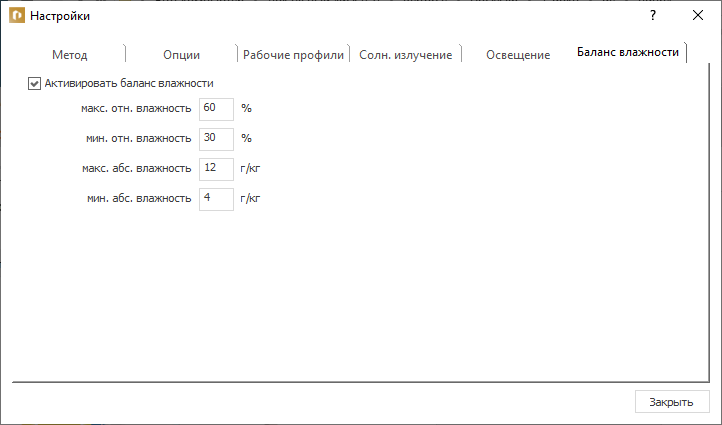Open help with the question mark button
The height and width of the screenshot is (425, 722).
[x=653, y=16]
